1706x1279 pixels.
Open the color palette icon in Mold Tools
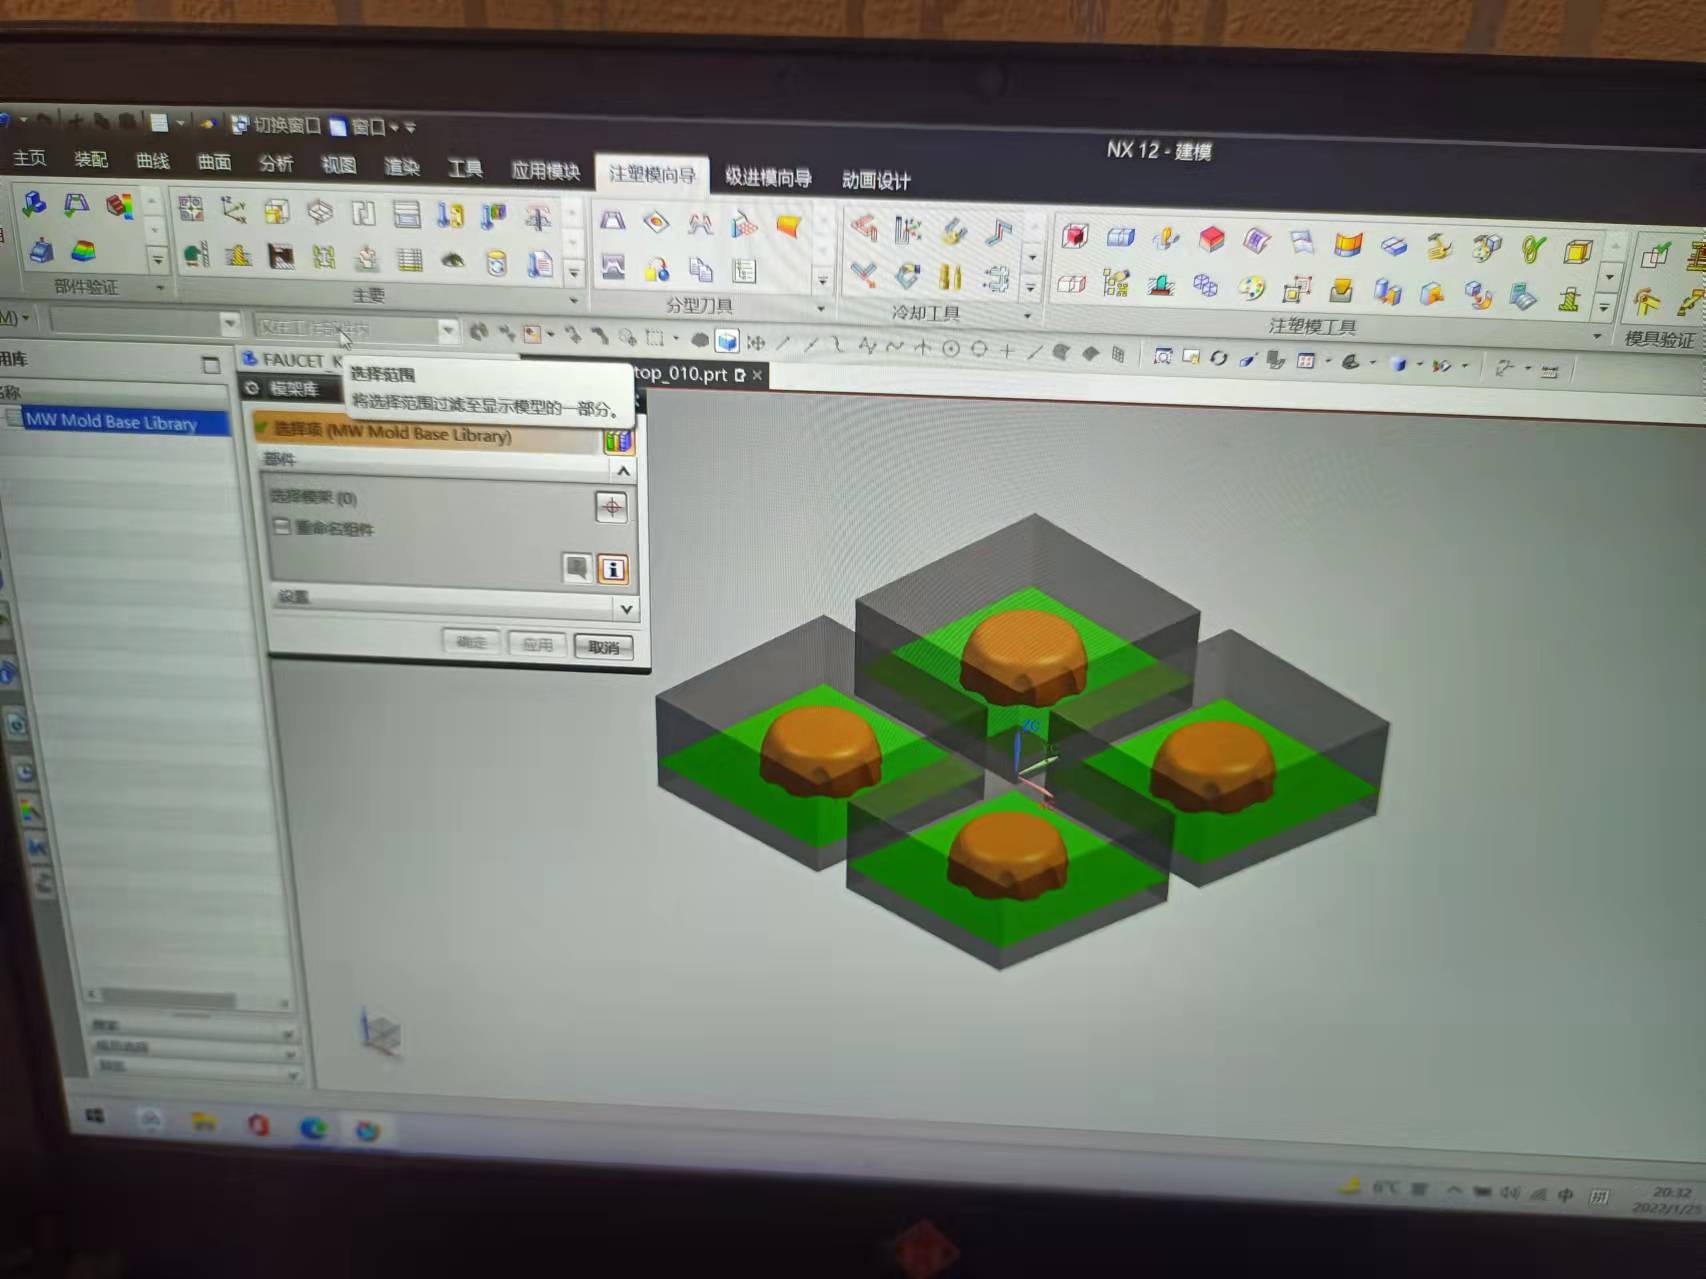click(x=1251, y=288)
